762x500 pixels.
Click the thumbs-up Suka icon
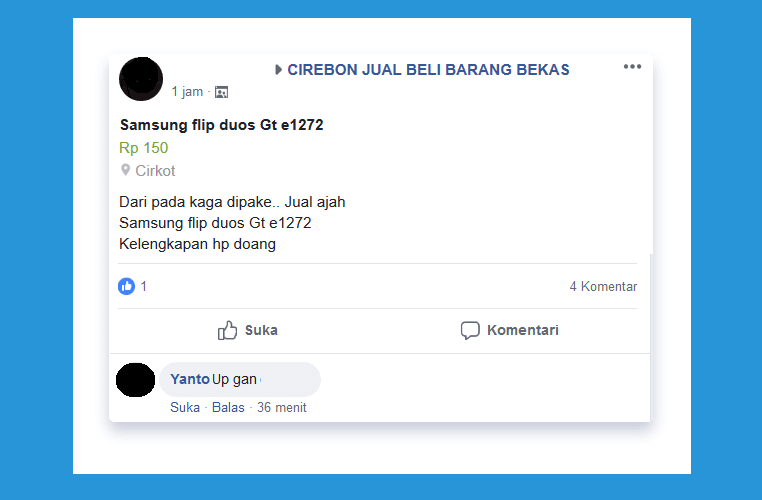pos(227,330)
